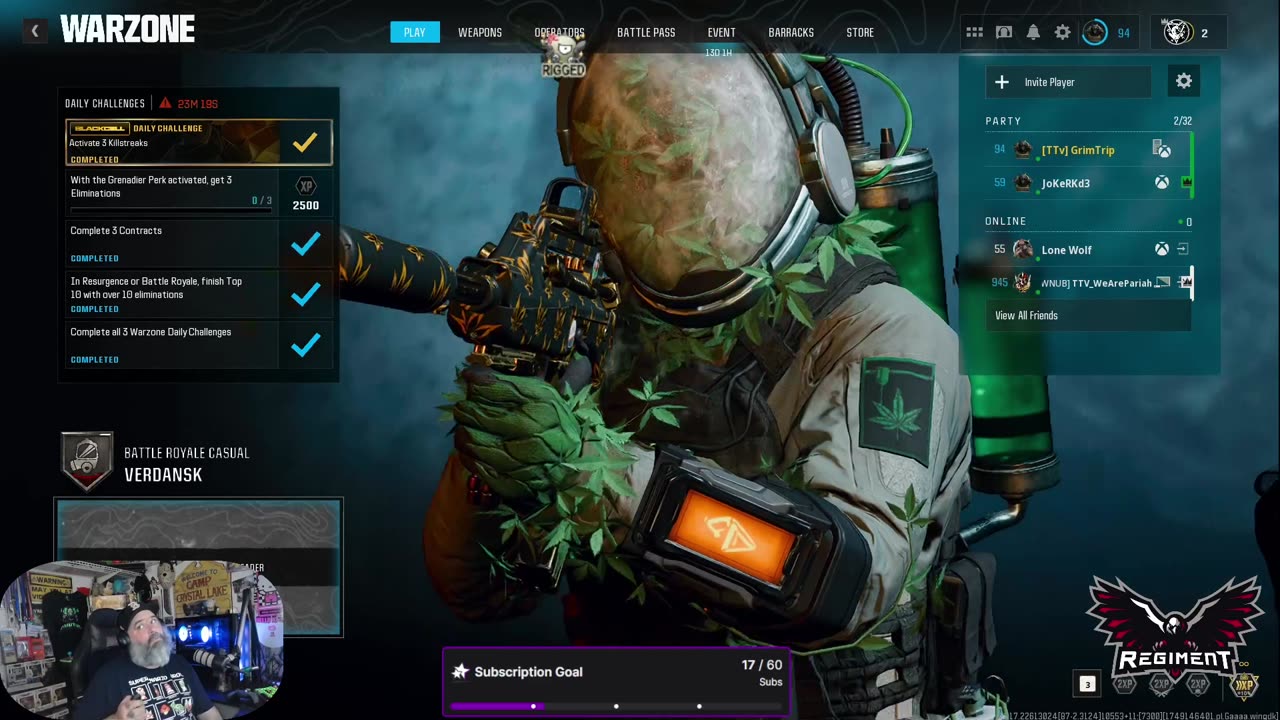
Task: Select the third 2XP token icon
Action: click(1197, 685)
